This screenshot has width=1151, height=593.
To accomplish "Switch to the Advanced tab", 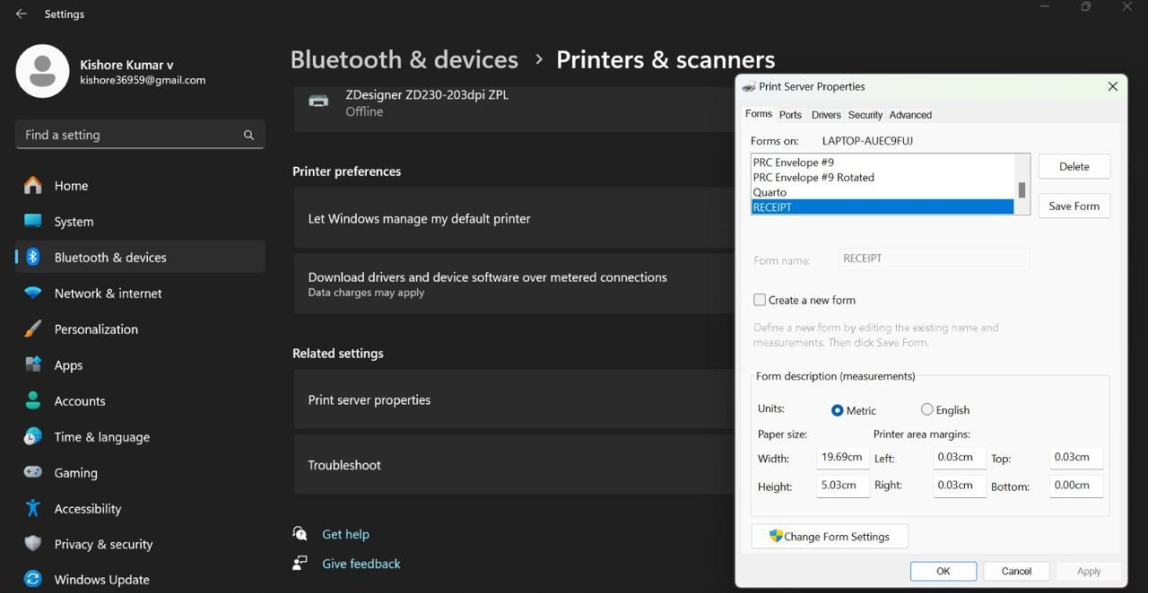I will (x=910, y=115).
